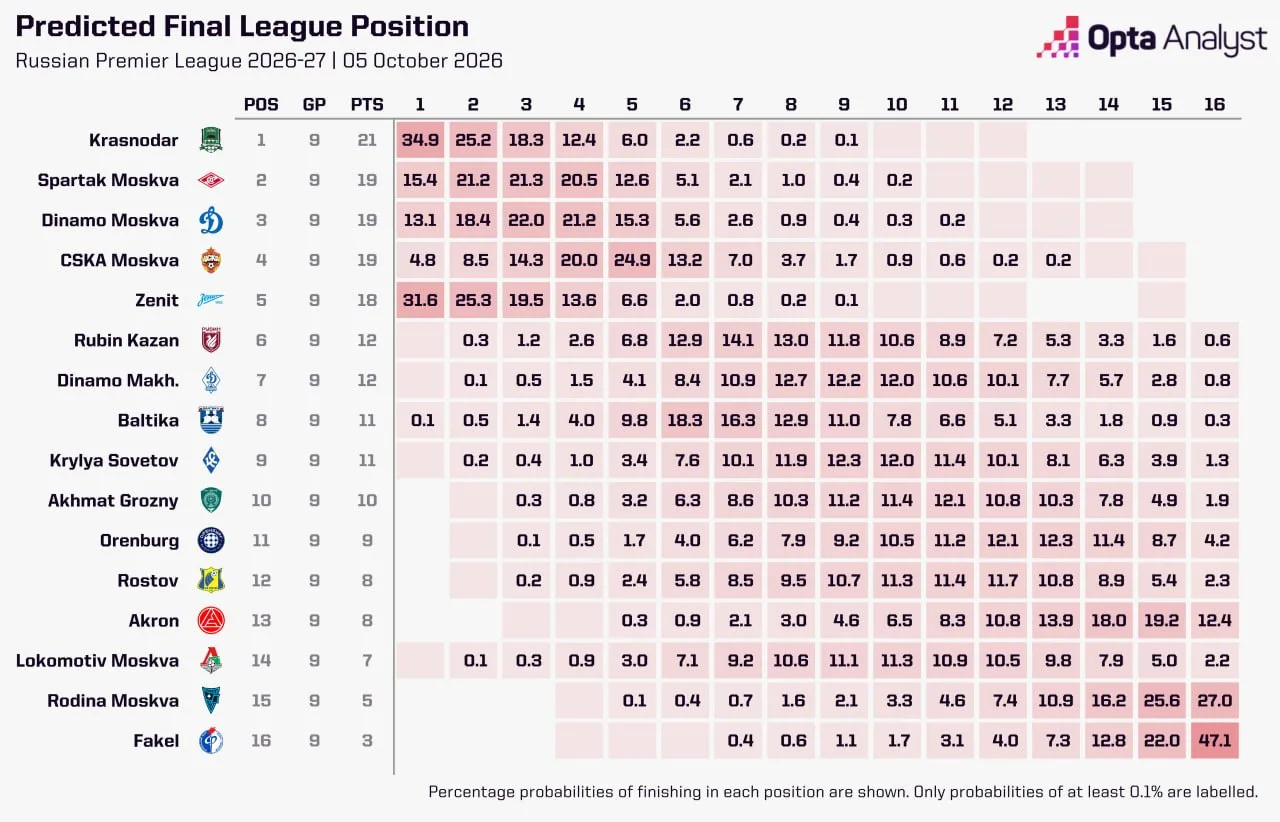Click Krasnodar's 34.9 first-place probability cell

click(422, 140)
